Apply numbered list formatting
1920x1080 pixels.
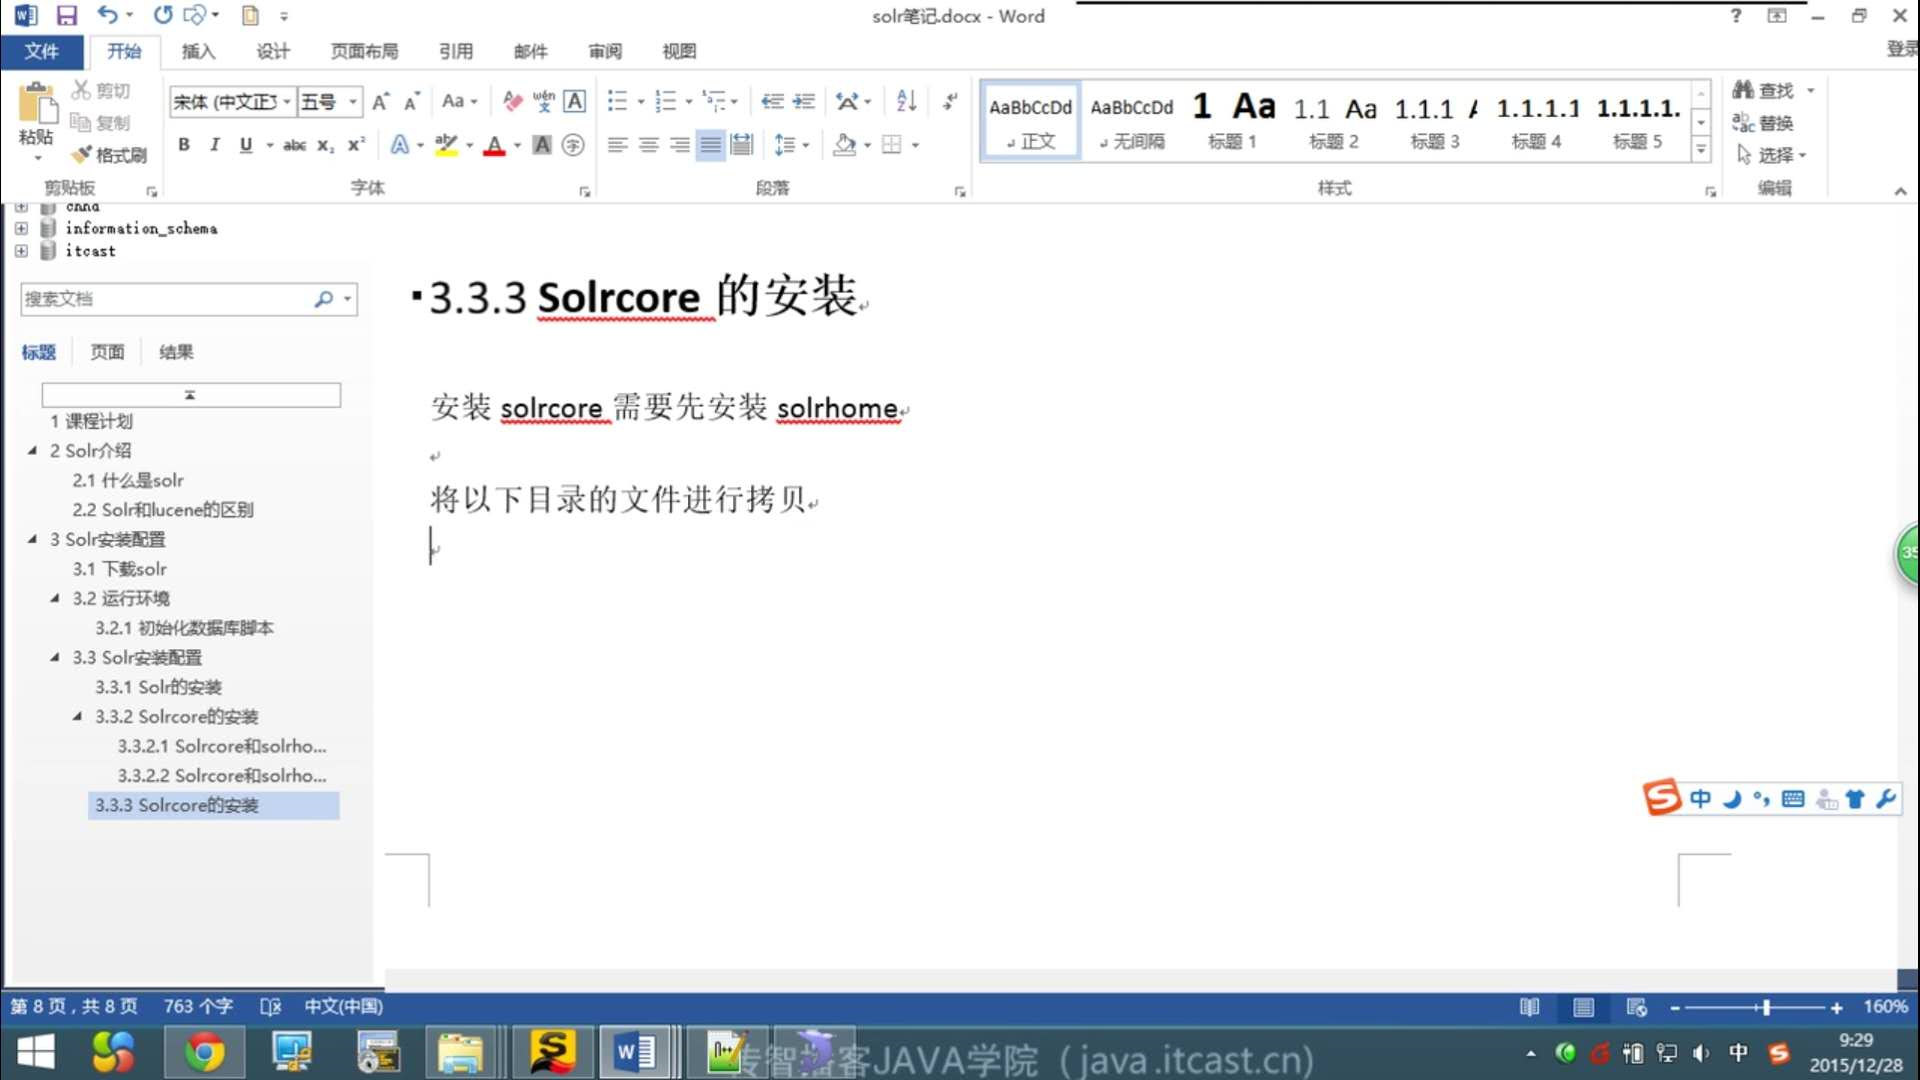(x=665, y=101)
